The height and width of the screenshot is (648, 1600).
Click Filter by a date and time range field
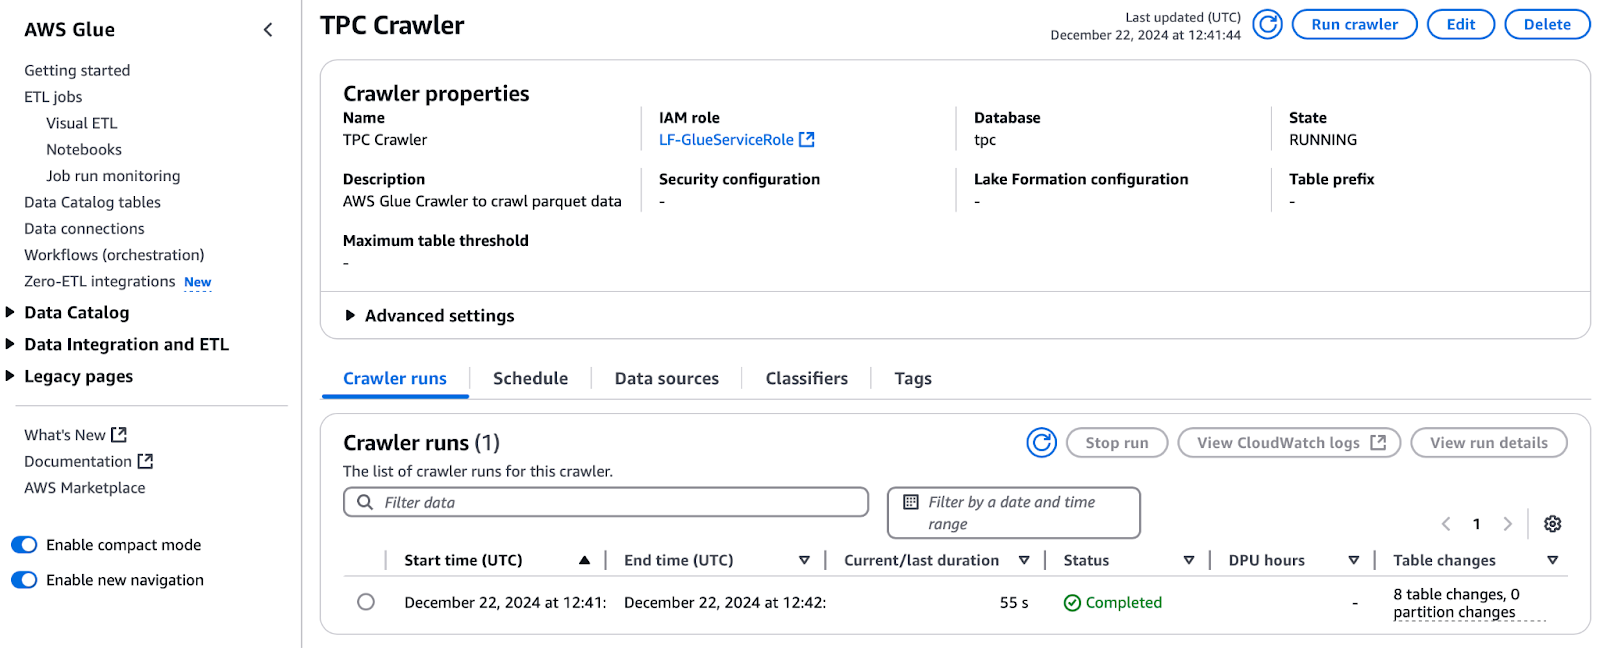pyautogui.click(x=1014, y=513)
